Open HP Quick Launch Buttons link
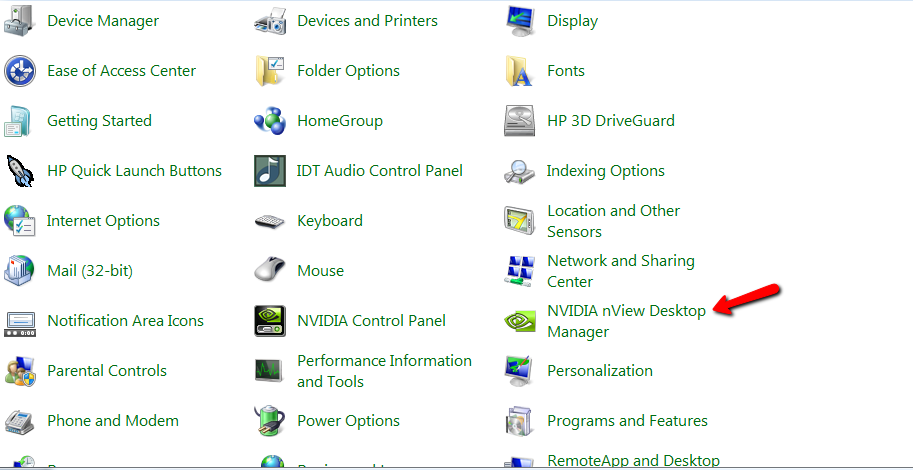Screen dimensions: 913x470 coord(135,171)
